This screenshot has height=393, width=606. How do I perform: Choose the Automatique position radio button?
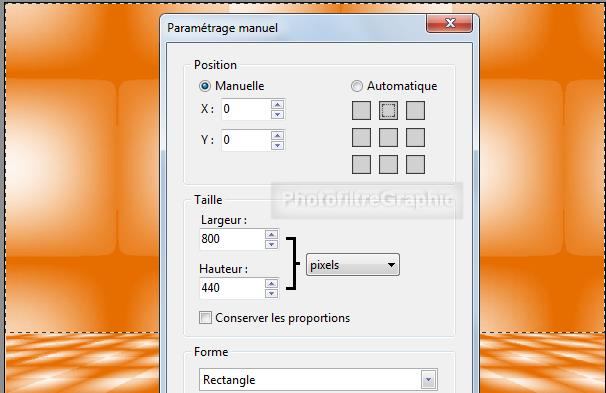tap(356, 86)
